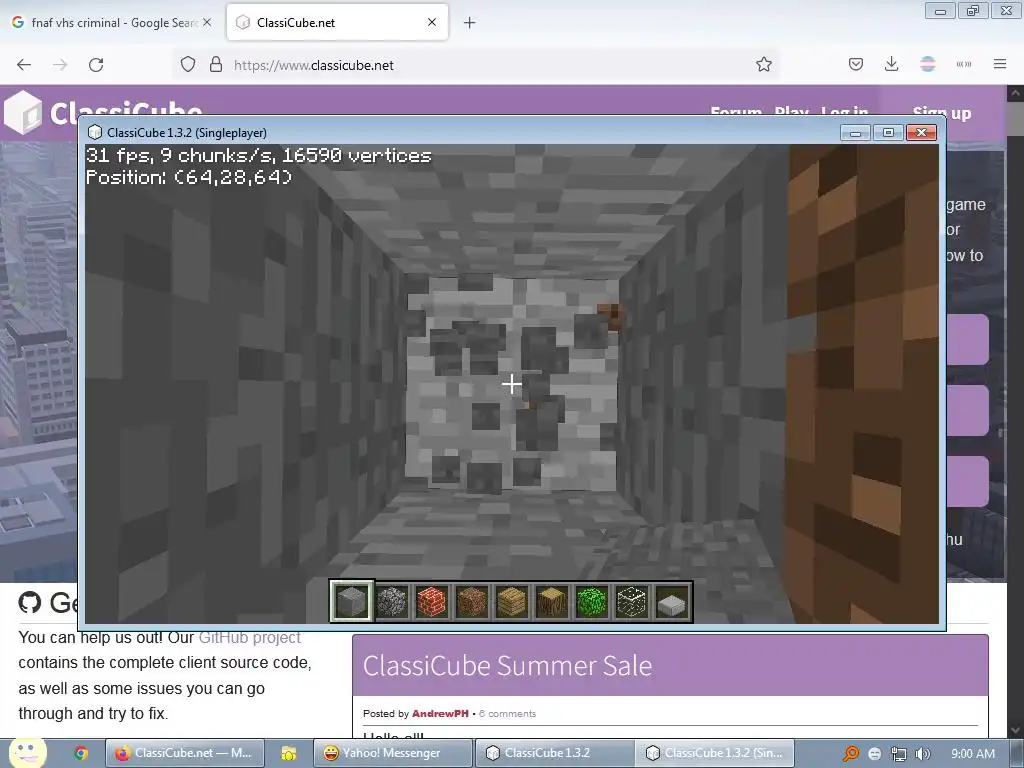Select the log block in hotbar
The height and width of the screenshot is (768, 1024).
[552, 601]
